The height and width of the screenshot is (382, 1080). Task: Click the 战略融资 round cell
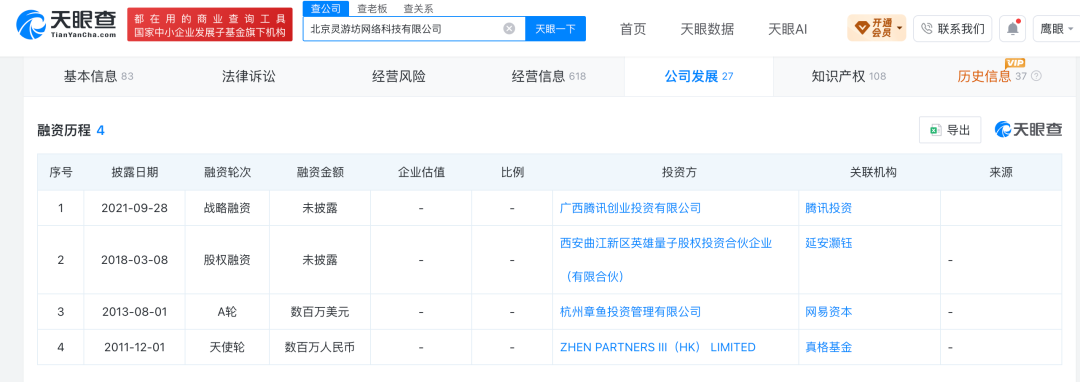click(x=227, y=208)
